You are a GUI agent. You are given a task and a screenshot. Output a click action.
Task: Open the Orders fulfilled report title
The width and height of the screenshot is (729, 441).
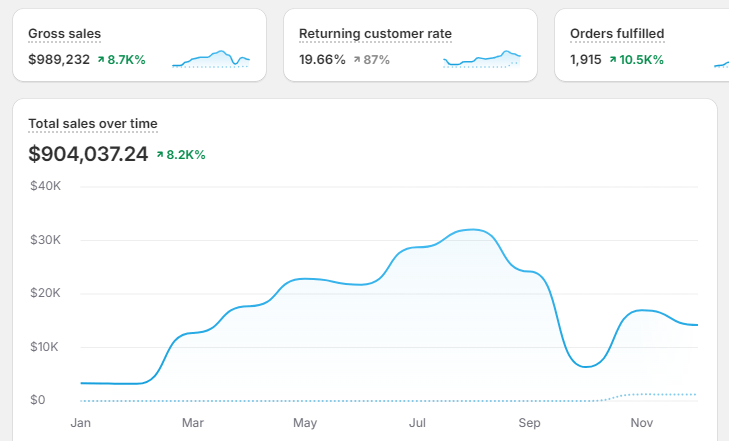617,34
